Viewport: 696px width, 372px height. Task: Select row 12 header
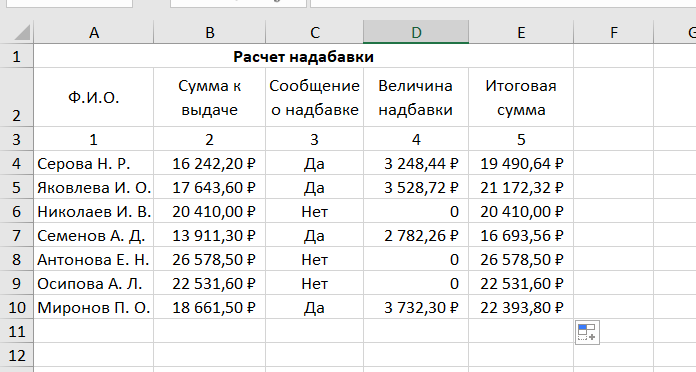tap(16, 355)
